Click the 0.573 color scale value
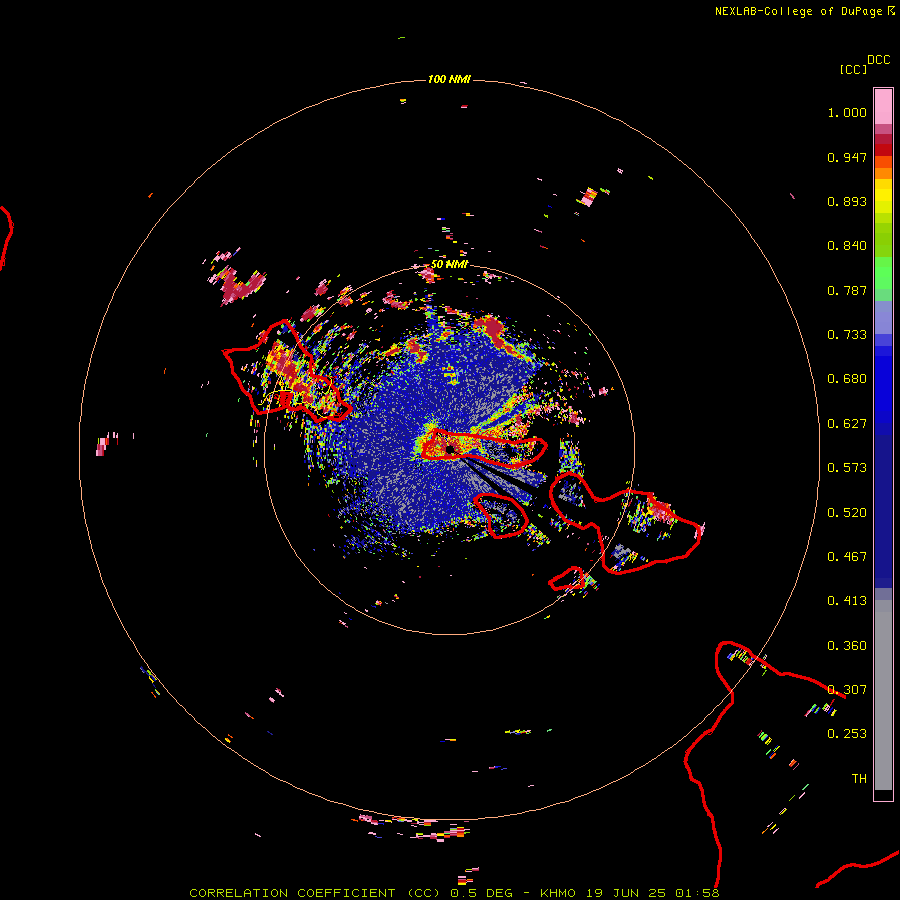 (847, 468)
